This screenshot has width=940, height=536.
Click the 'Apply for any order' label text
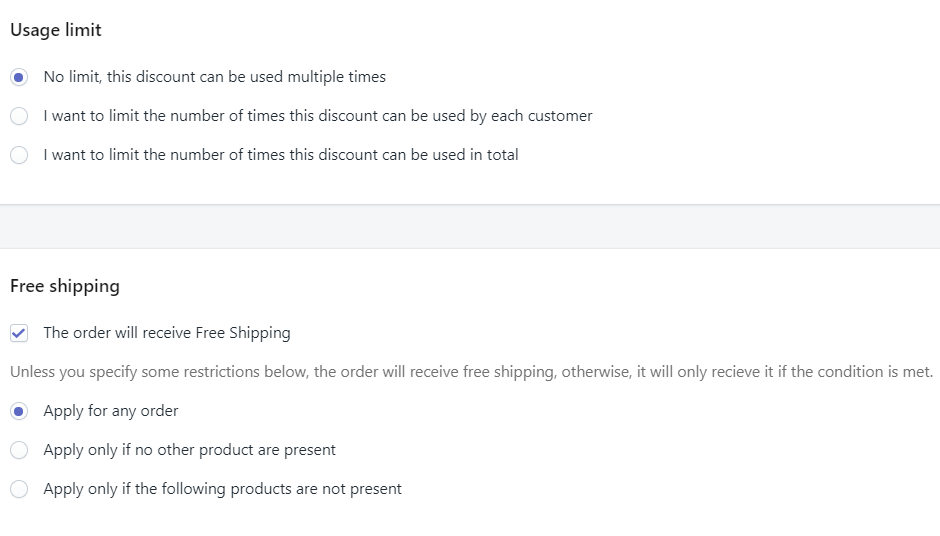[x=111, y=411]
